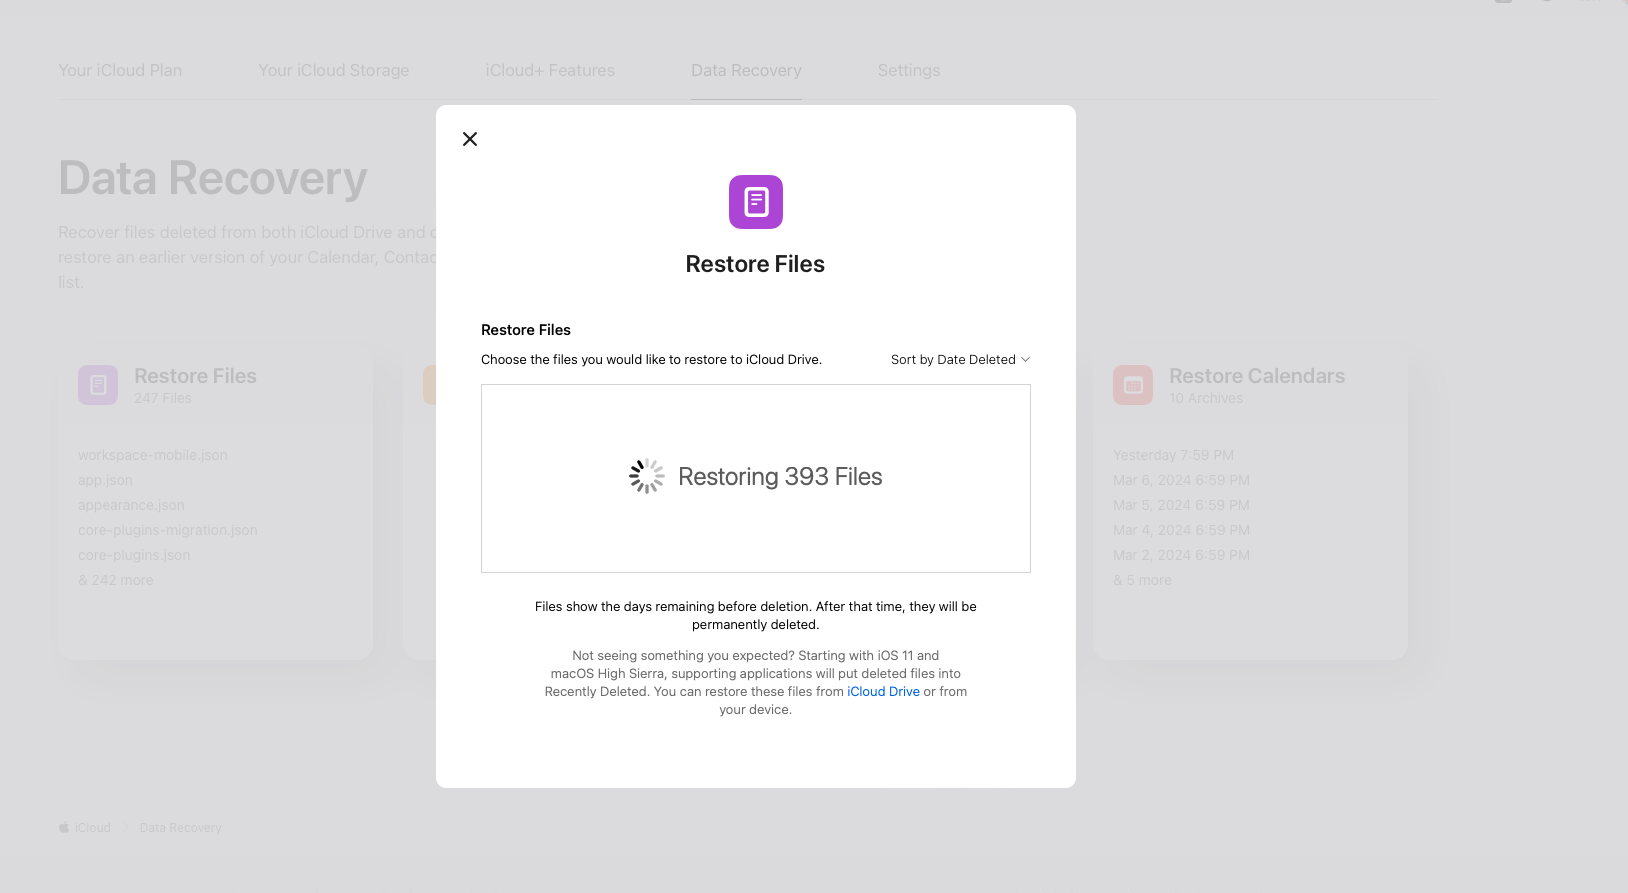Click the 'Restoring 393 Files' status text
Image resolution: width=1628 pixels, height=893 pixels.
pos(780,477)
